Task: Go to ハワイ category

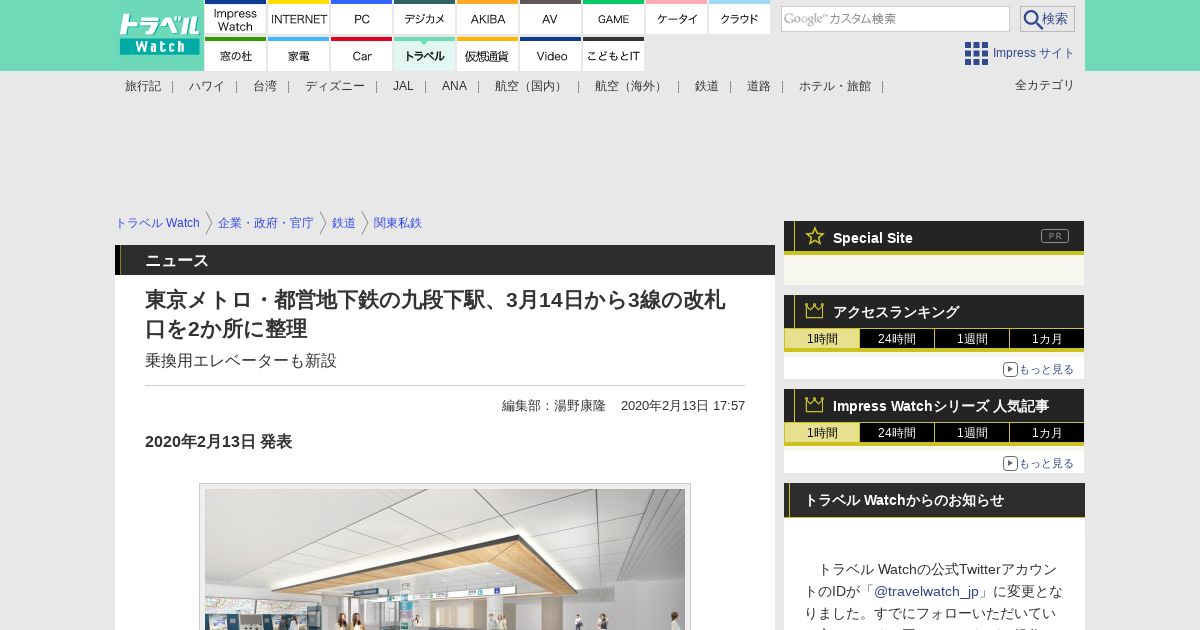Action: 207,86
